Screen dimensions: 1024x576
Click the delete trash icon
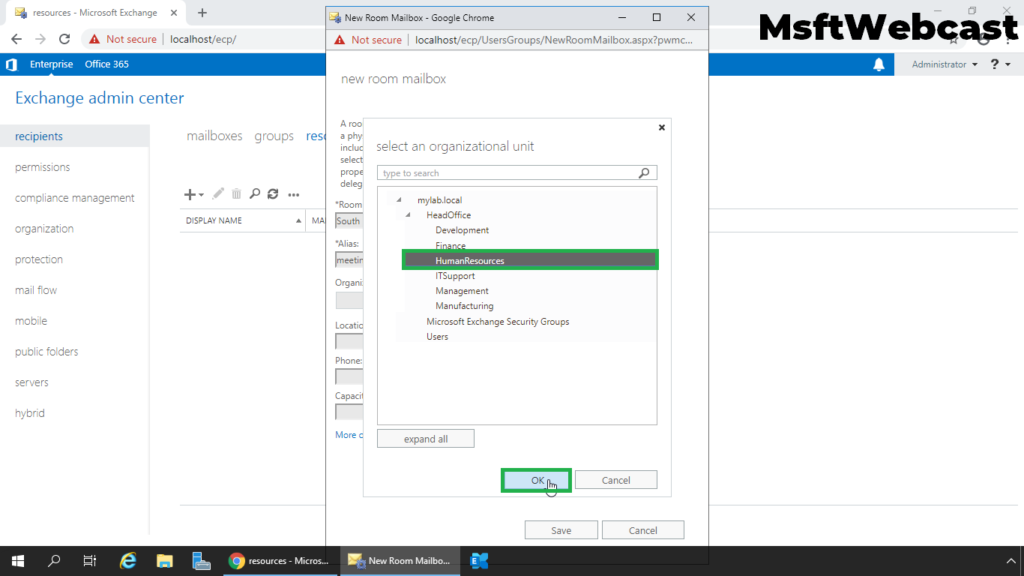coord(236,194)
